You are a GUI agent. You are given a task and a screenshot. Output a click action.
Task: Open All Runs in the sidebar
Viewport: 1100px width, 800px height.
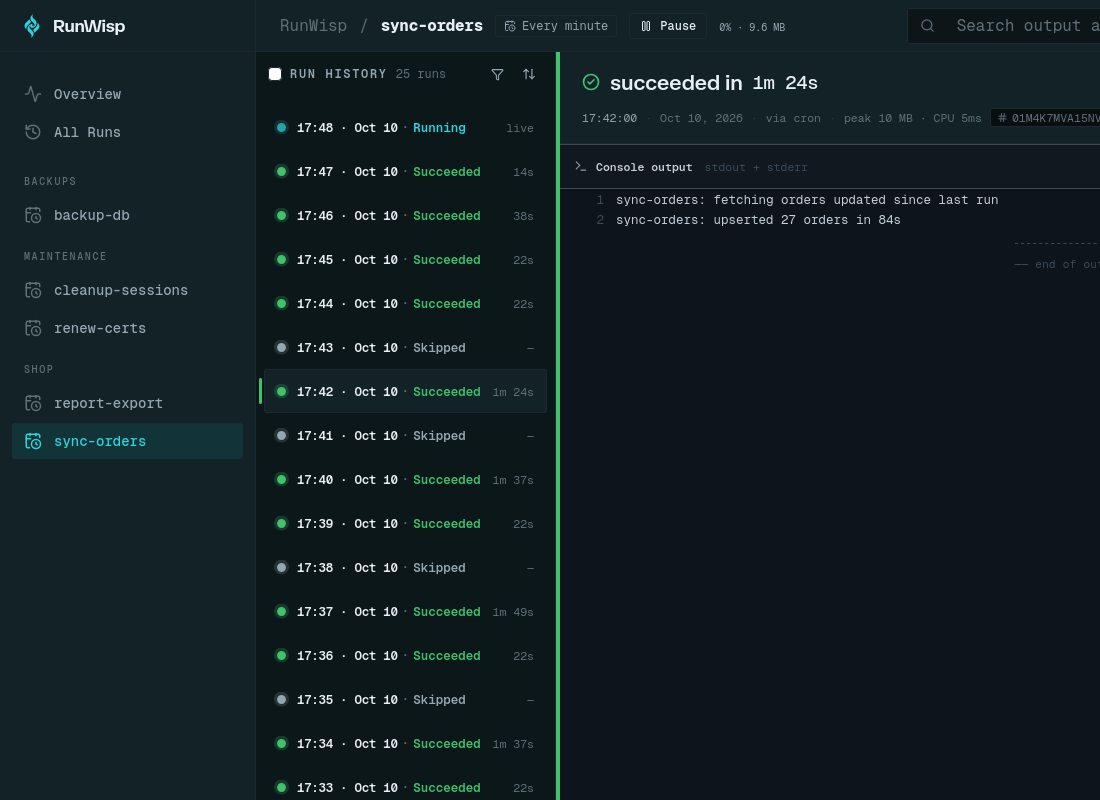128,132
